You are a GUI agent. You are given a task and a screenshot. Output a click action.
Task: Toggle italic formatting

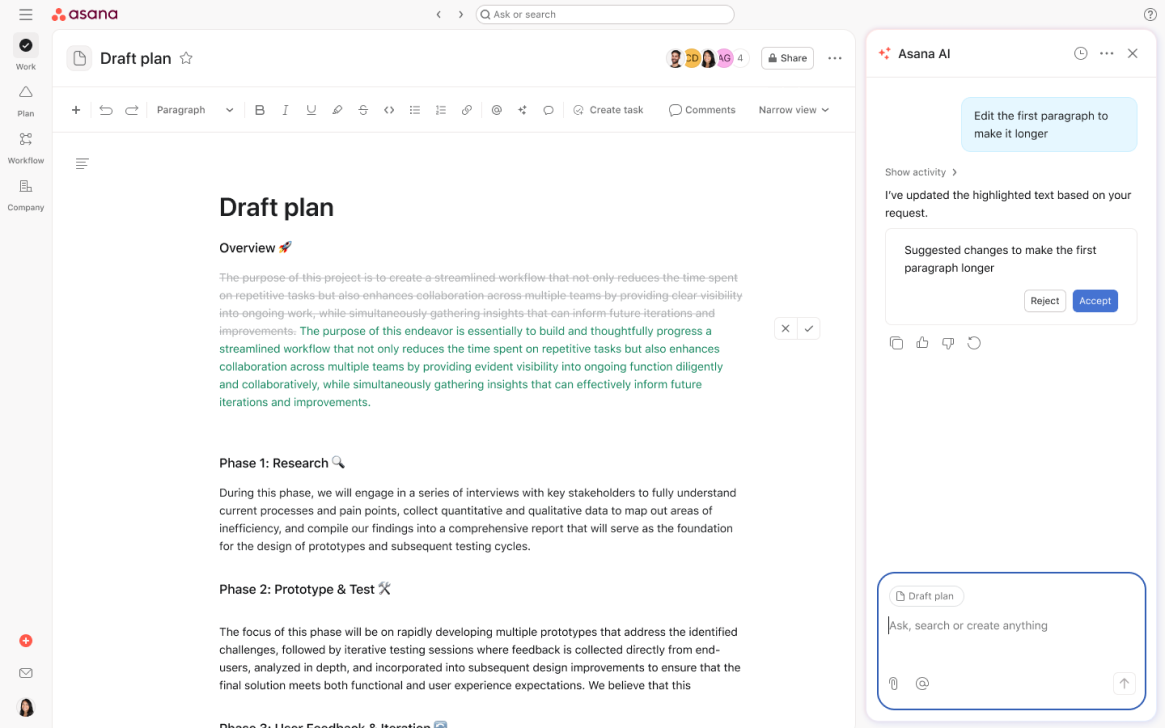click(285, 110)
